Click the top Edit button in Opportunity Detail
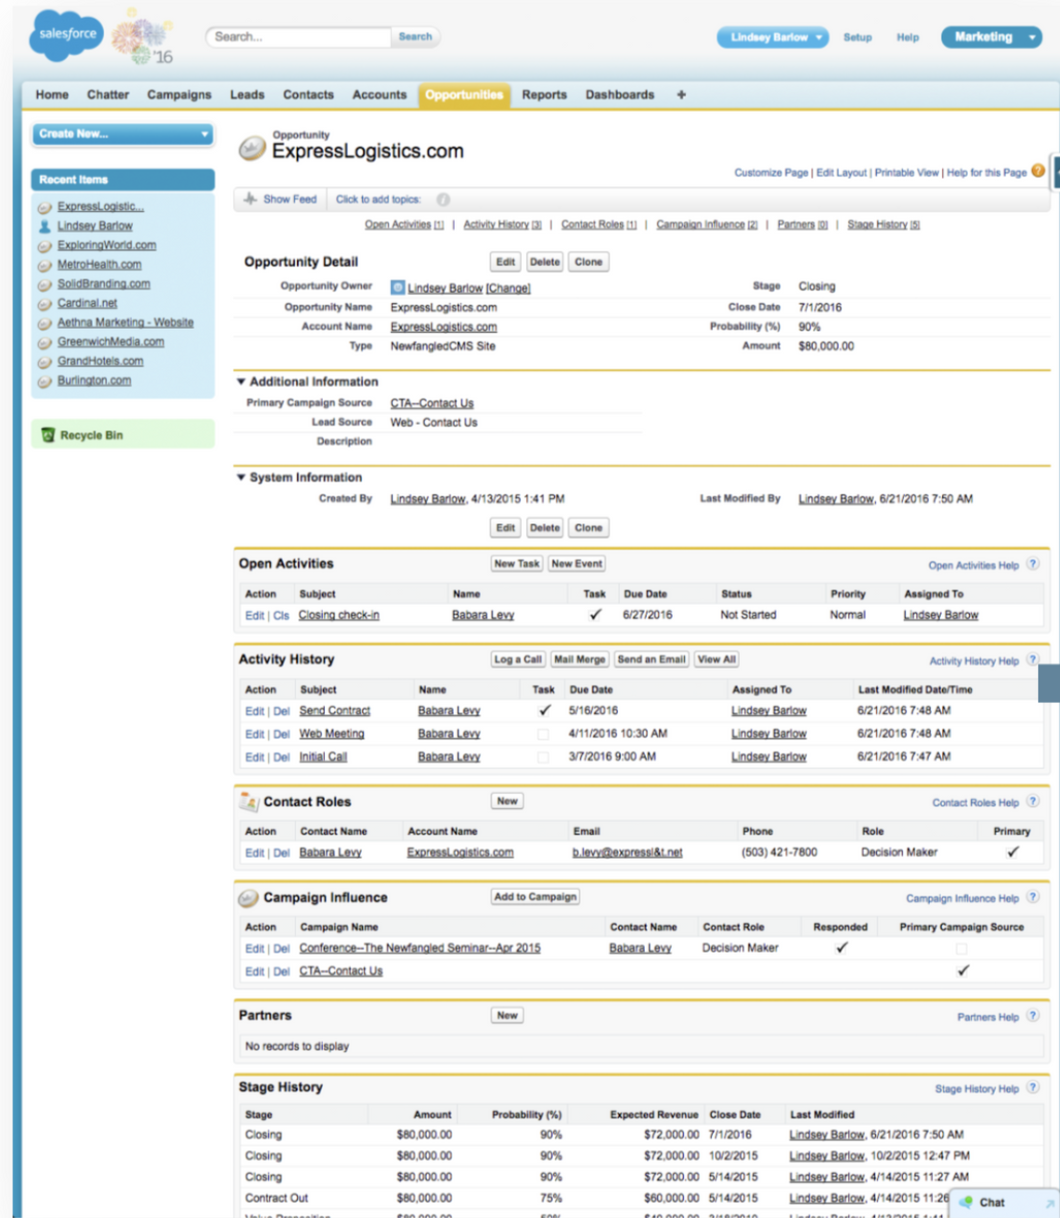The width and height of the screenshot is (1060, 1218). click(506, 262)
